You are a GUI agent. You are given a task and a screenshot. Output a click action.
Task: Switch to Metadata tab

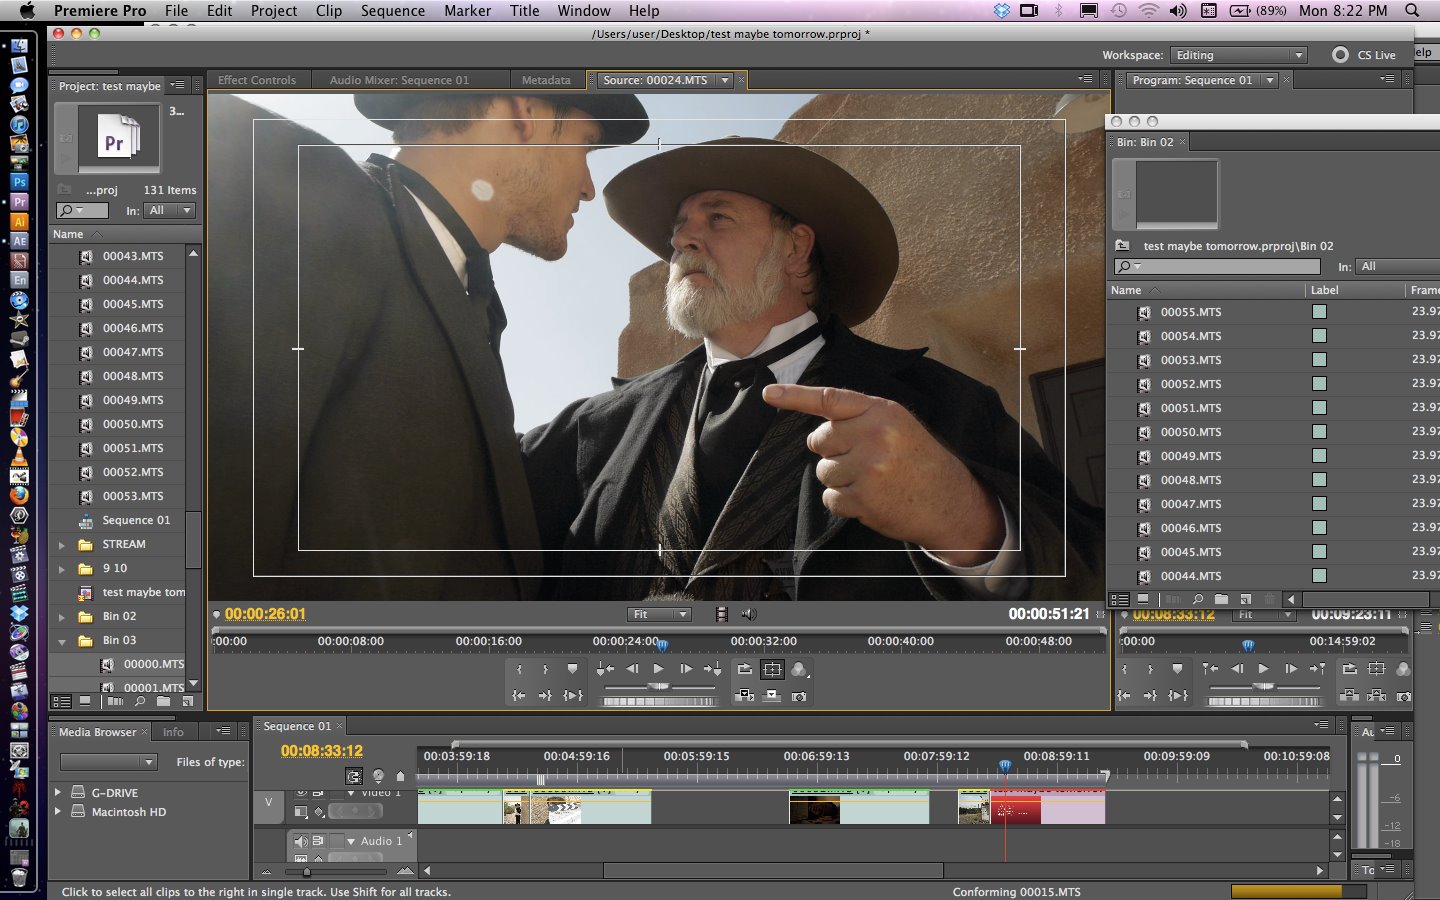(x=546, y=80)
